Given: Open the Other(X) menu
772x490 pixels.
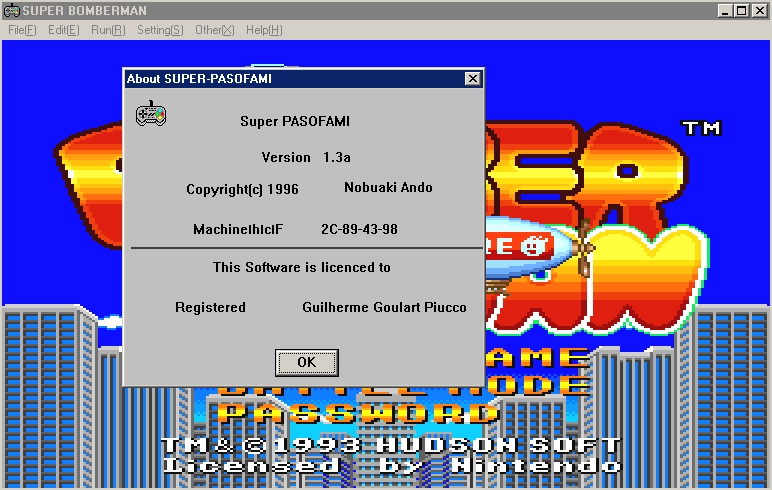Looking at the screenshot, I should point(215,30).
